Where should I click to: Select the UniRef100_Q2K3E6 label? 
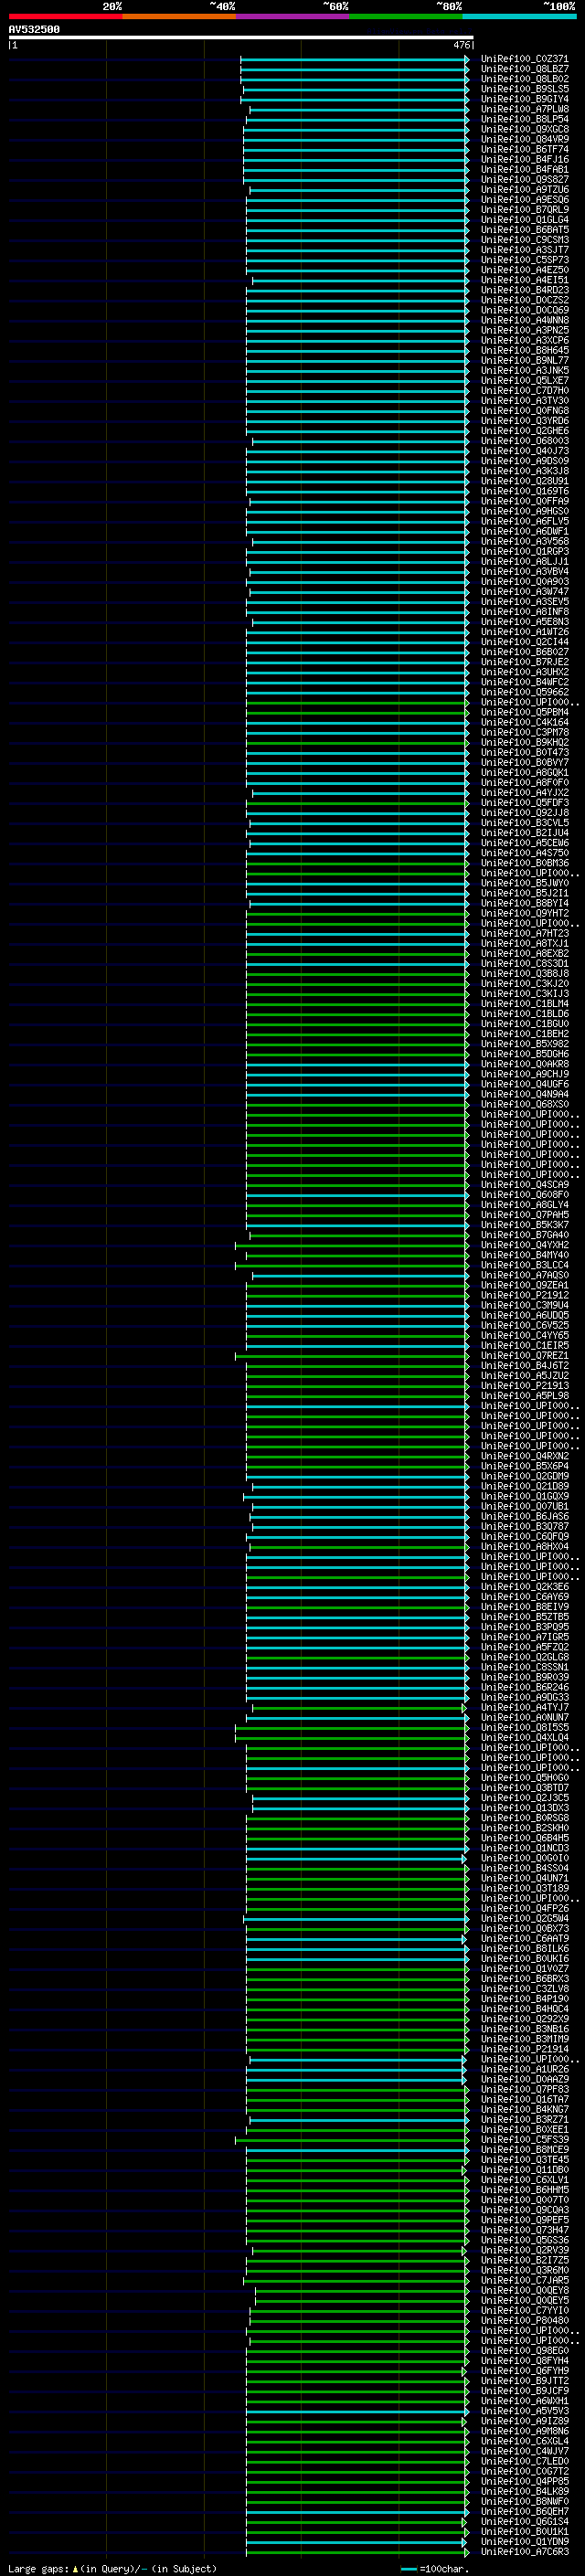525,1587
